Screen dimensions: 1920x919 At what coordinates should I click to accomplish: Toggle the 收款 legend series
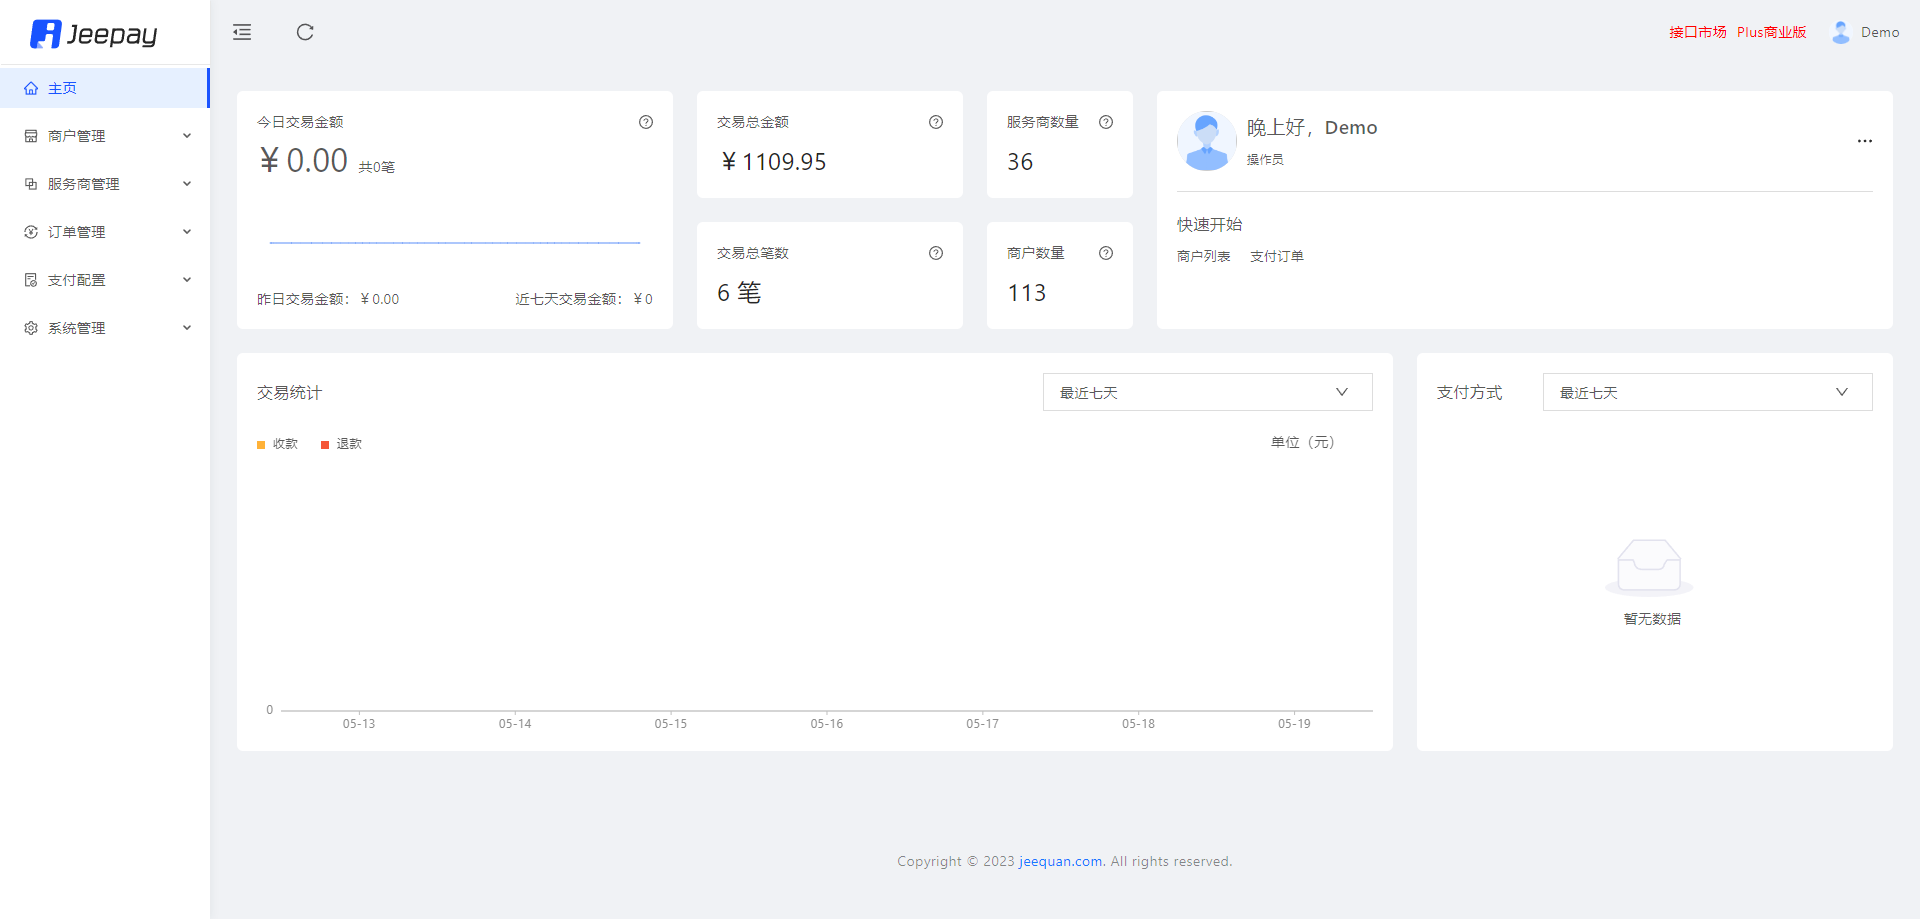coord(278,444)
